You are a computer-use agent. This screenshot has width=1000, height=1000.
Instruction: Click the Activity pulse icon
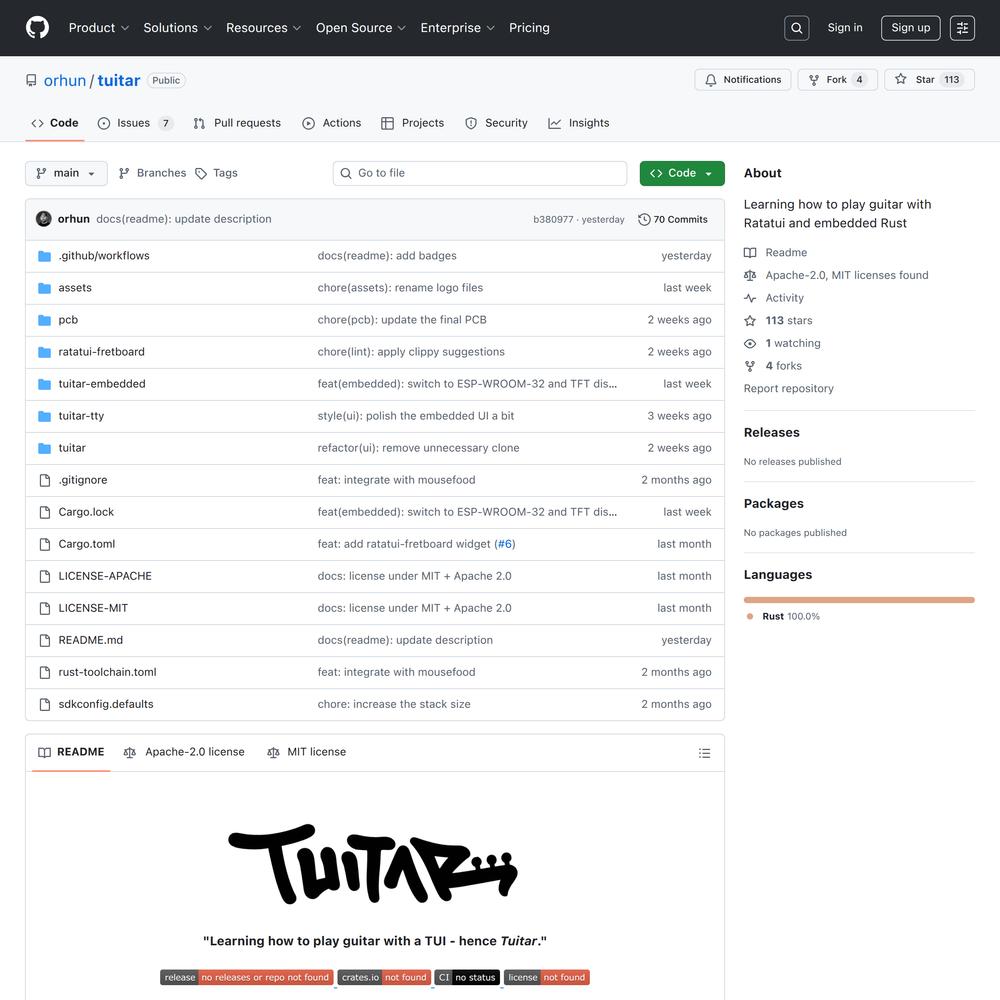[x=750, y=298]
